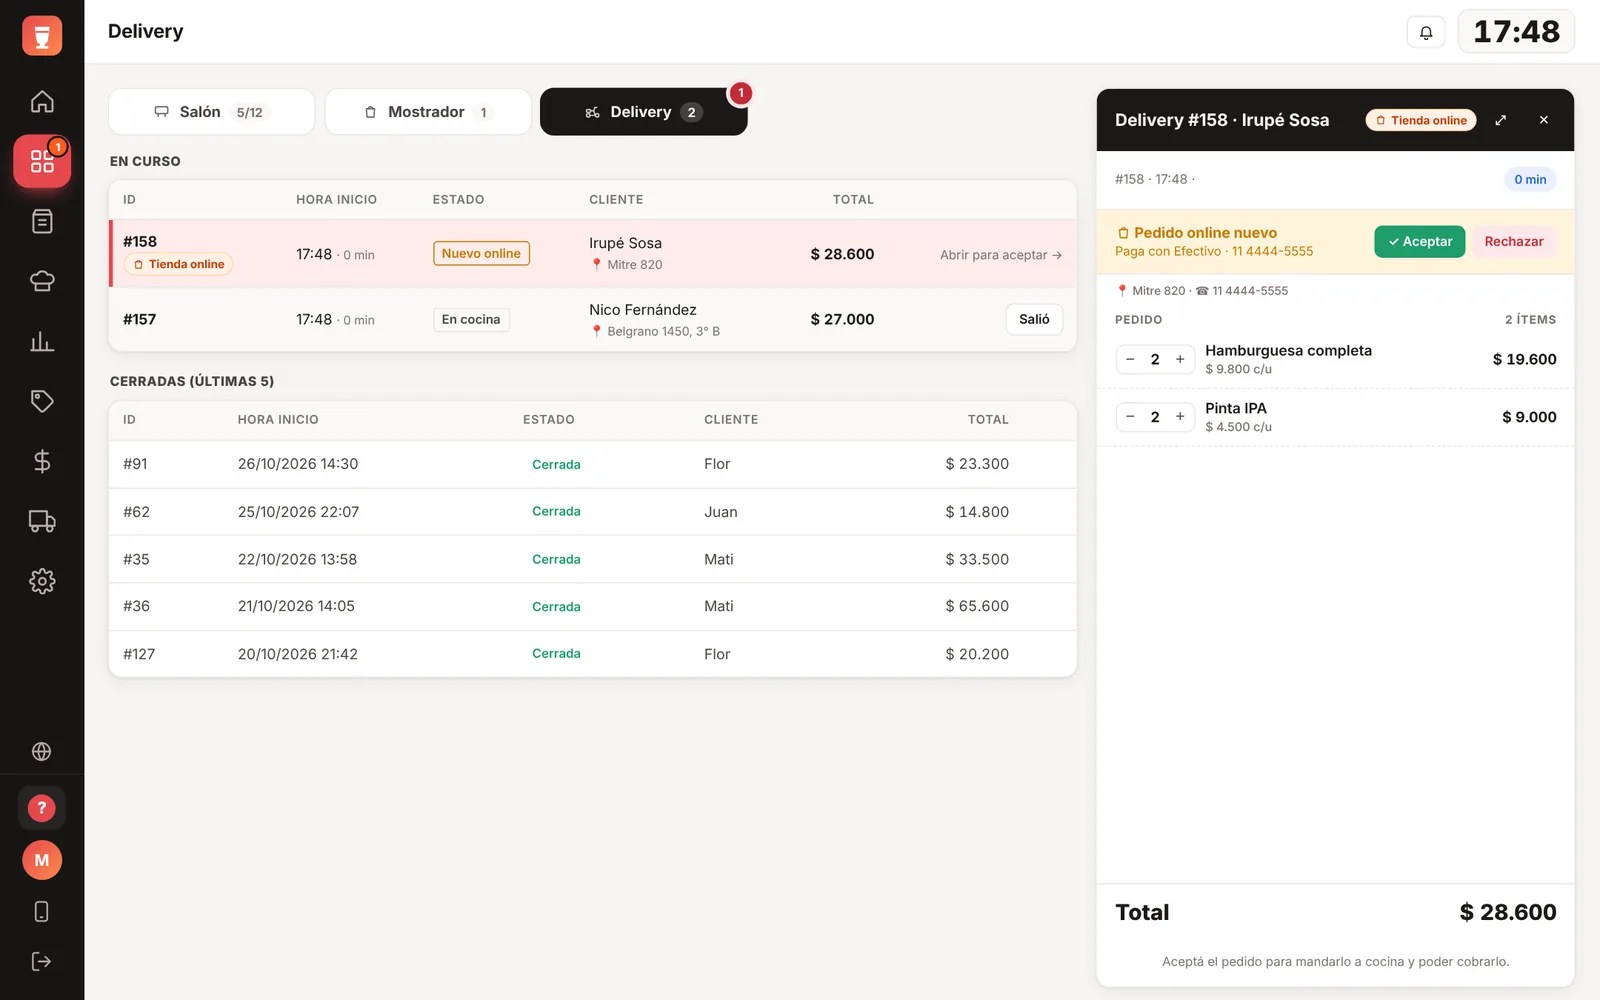Screen dimensions: 1600x1000
Task: Click the Rechazar button
Action: tap(1513, 242)
